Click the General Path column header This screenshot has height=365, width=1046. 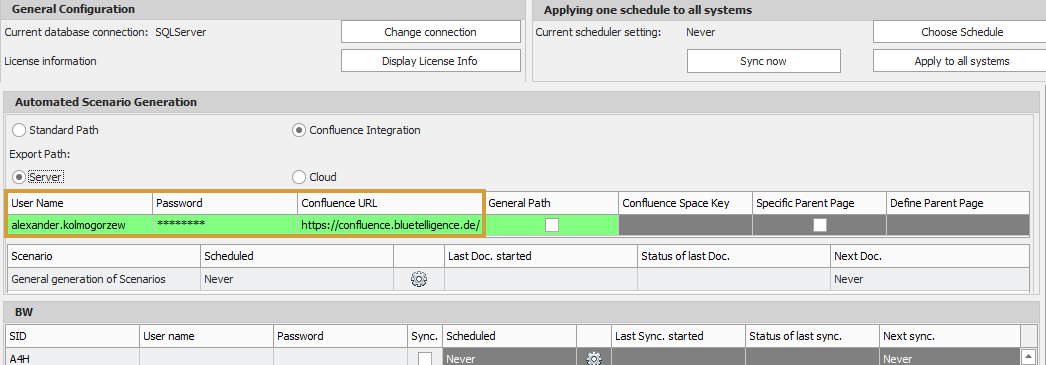click(552, 203)
